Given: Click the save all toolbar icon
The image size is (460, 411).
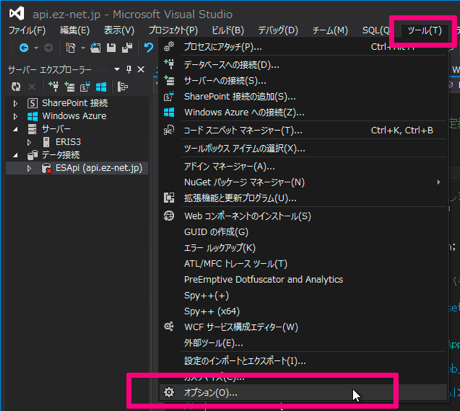Looking at the screenshot, I should (x=127, y=48).
